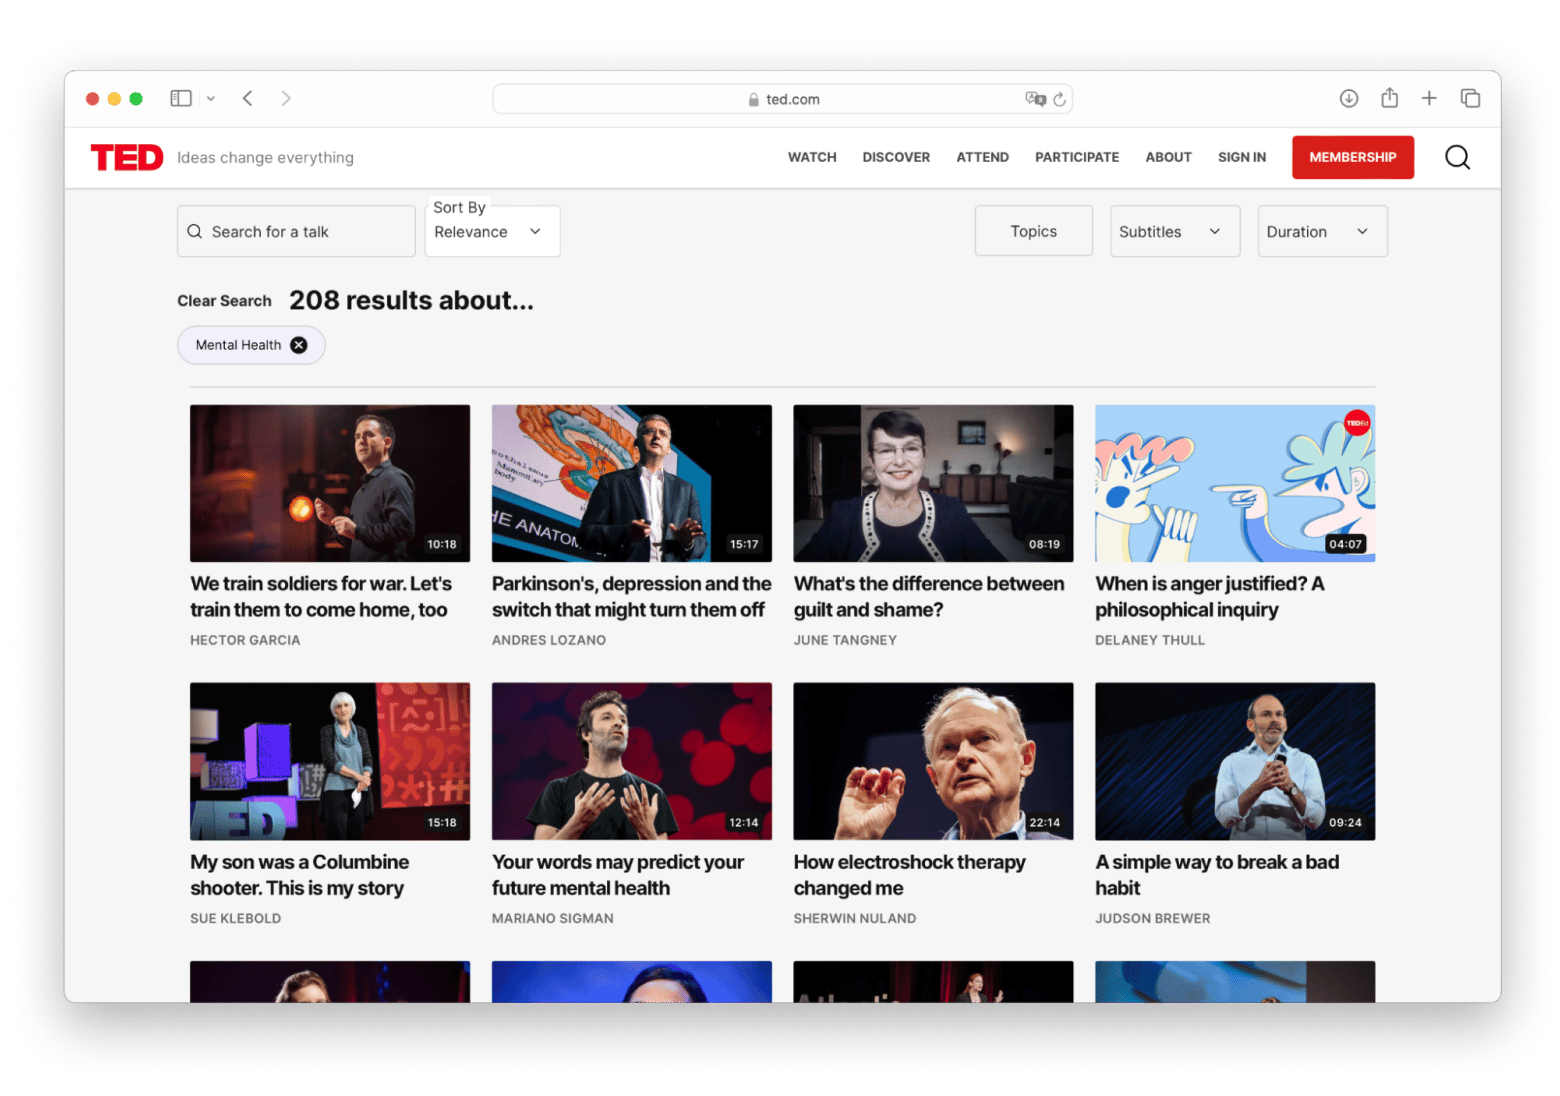Open "How electroshock therapy changed me" title

coord(910,875)
